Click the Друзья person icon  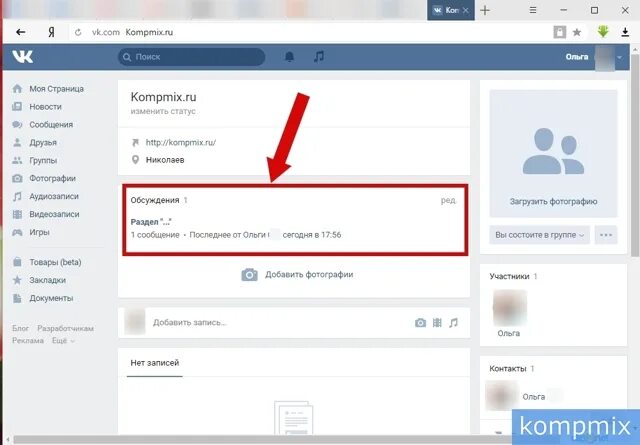click(17, 142)
